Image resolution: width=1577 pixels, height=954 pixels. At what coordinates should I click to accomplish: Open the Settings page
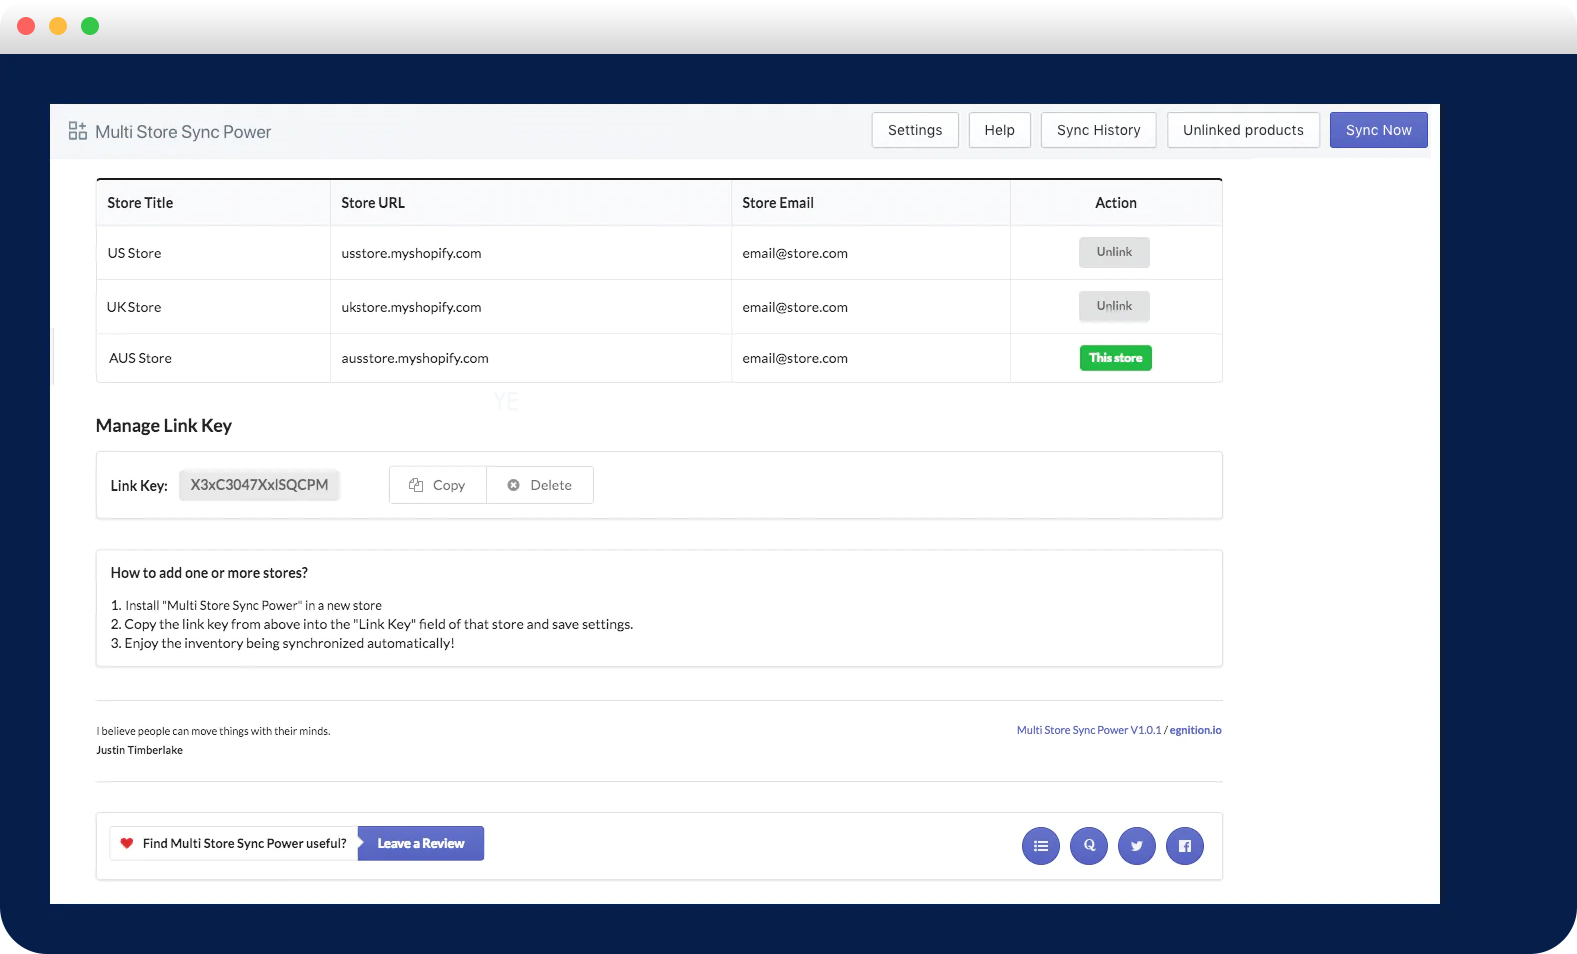(x=915, y=130)
